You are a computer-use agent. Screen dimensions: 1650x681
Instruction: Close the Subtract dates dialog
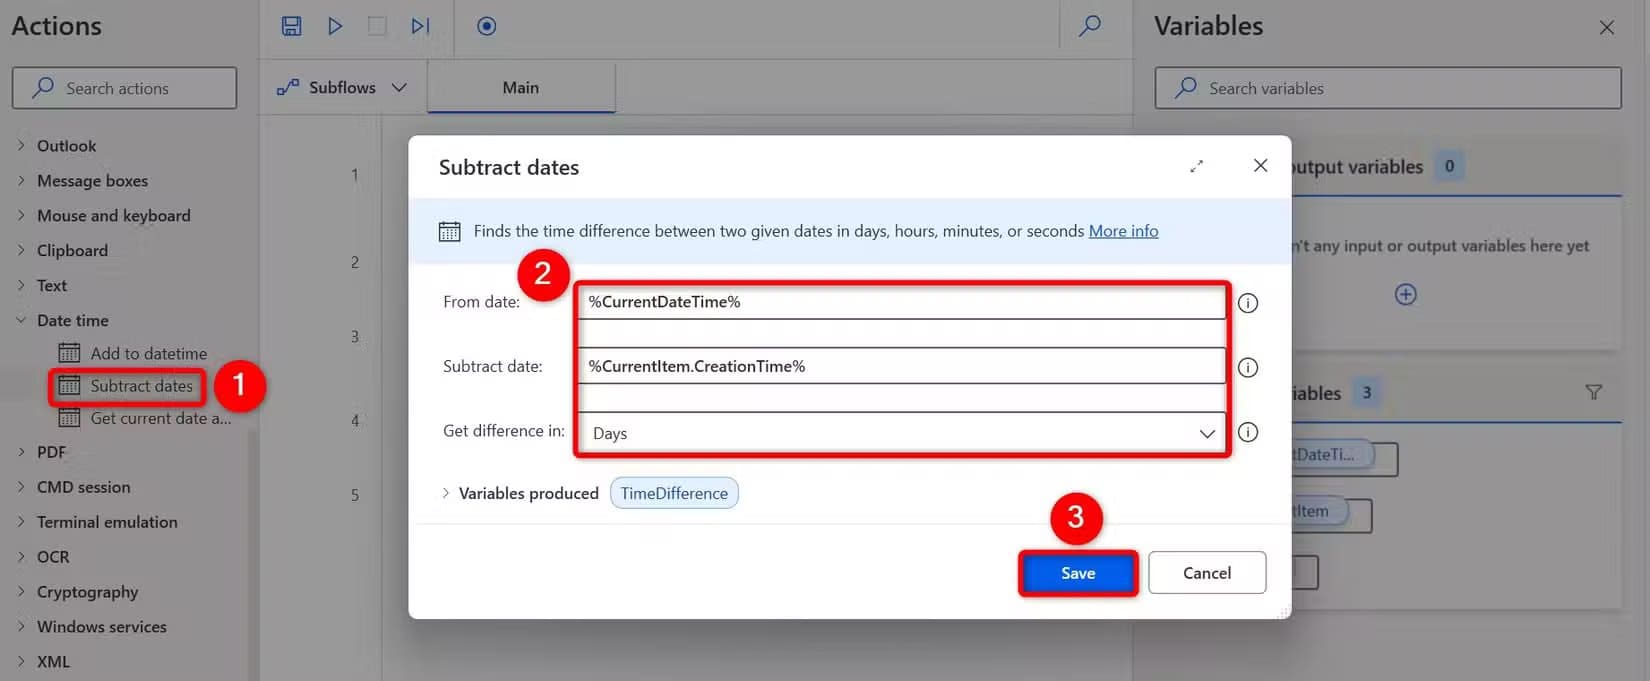pyautogui.click(x=1260, y=165)
